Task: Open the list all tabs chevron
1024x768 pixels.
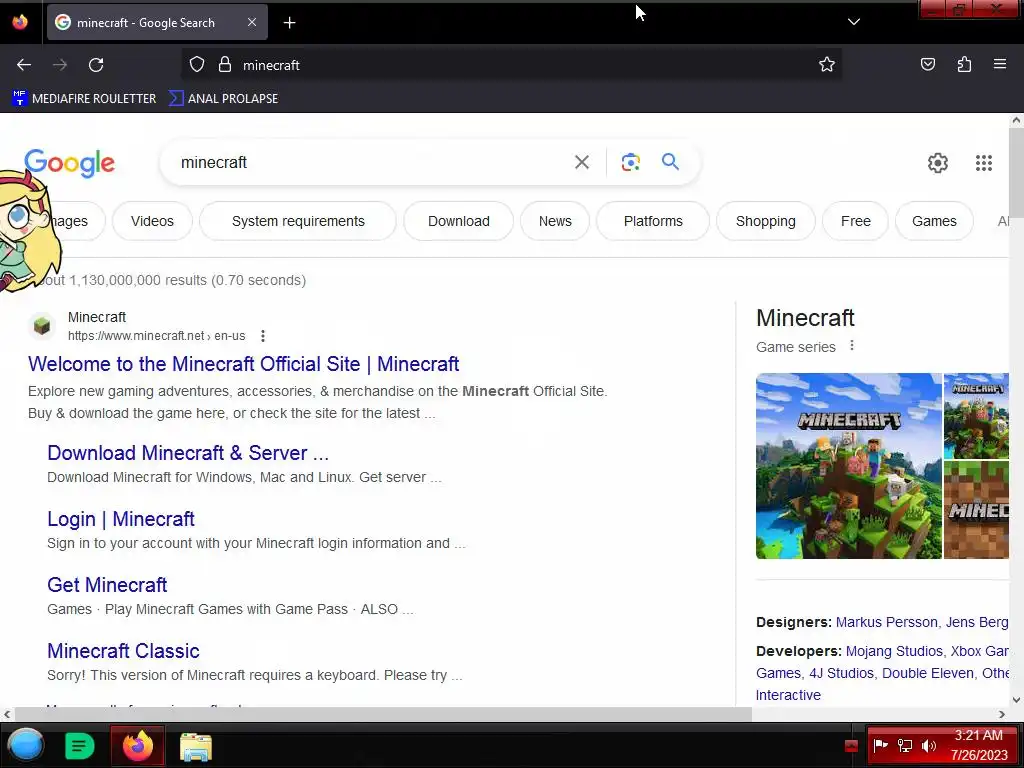Action: [854, 22]
